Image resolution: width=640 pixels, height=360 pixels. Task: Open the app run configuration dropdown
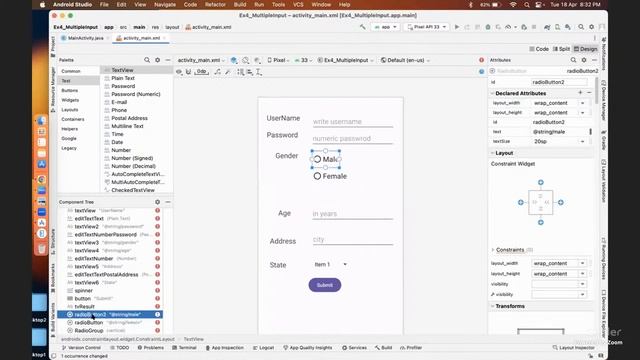385,27
